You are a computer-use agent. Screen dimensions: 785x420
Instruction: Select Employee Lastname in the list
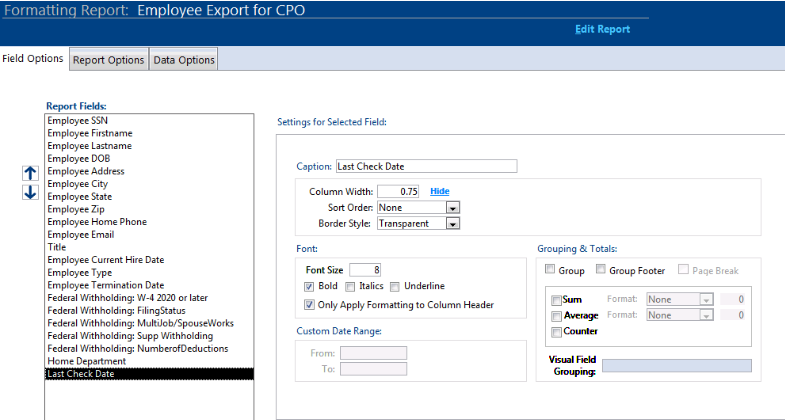point(149,146)
